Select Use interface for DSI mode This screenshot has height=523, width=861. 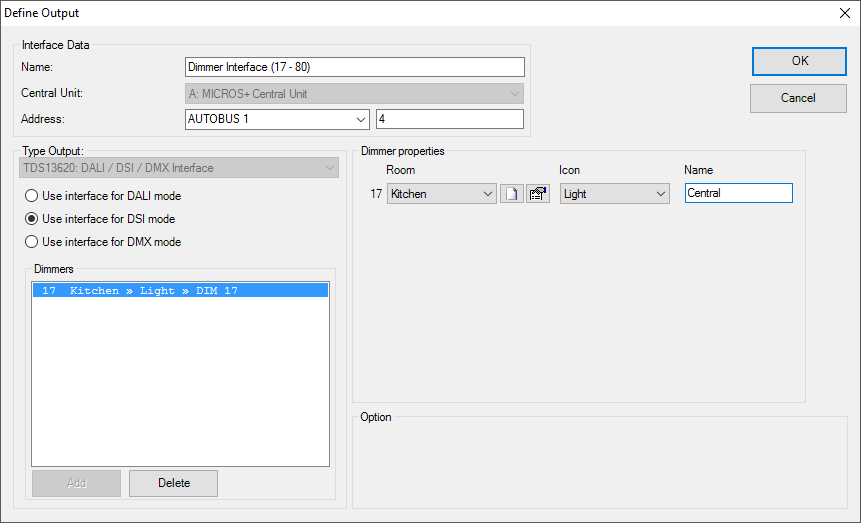coord(32,219)
